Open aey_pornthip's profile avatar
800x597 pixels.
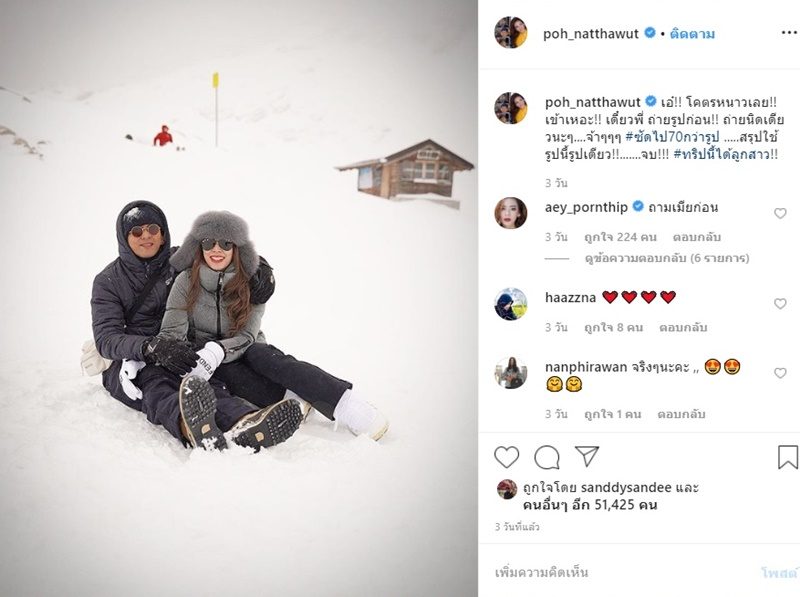(511, 213)
